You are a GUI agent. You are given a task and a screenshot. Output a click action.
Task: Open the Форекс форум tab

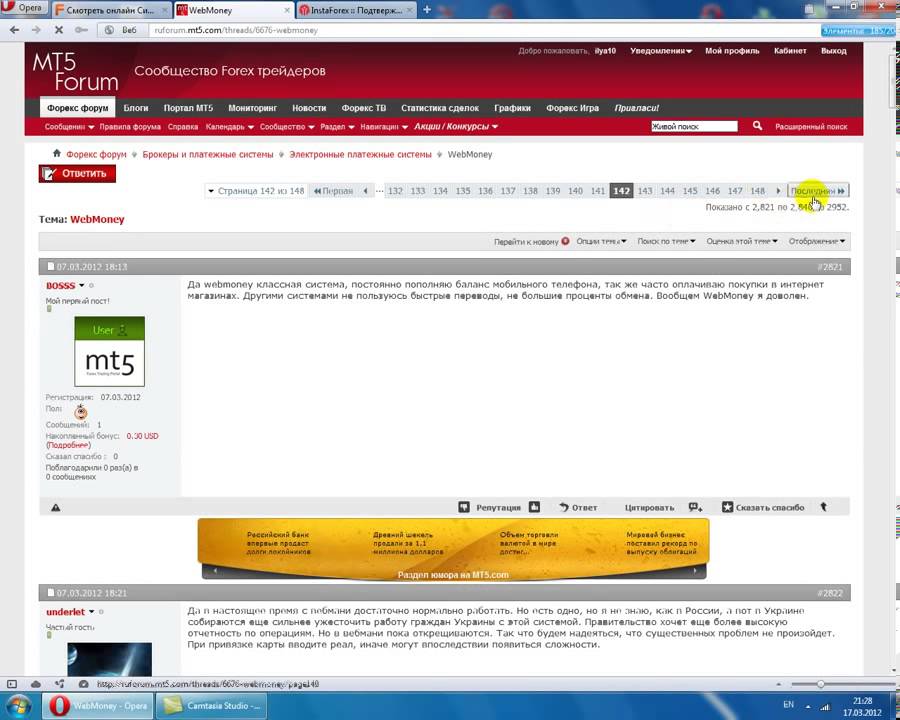77,107
